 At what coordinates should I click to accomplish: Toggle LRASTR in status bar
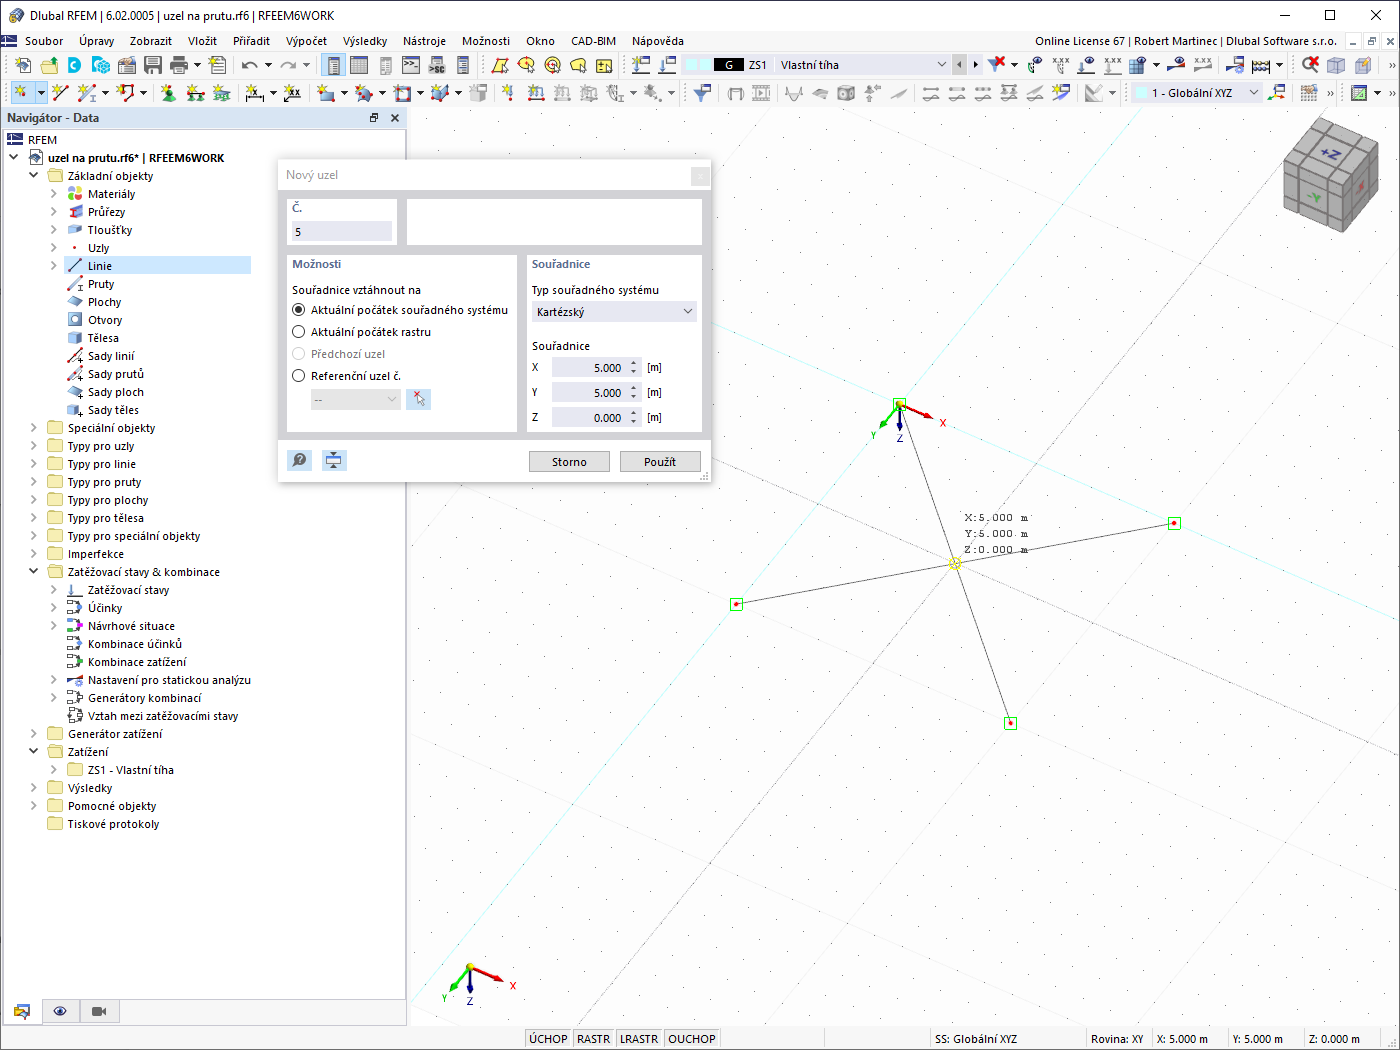pos(639,1039)
